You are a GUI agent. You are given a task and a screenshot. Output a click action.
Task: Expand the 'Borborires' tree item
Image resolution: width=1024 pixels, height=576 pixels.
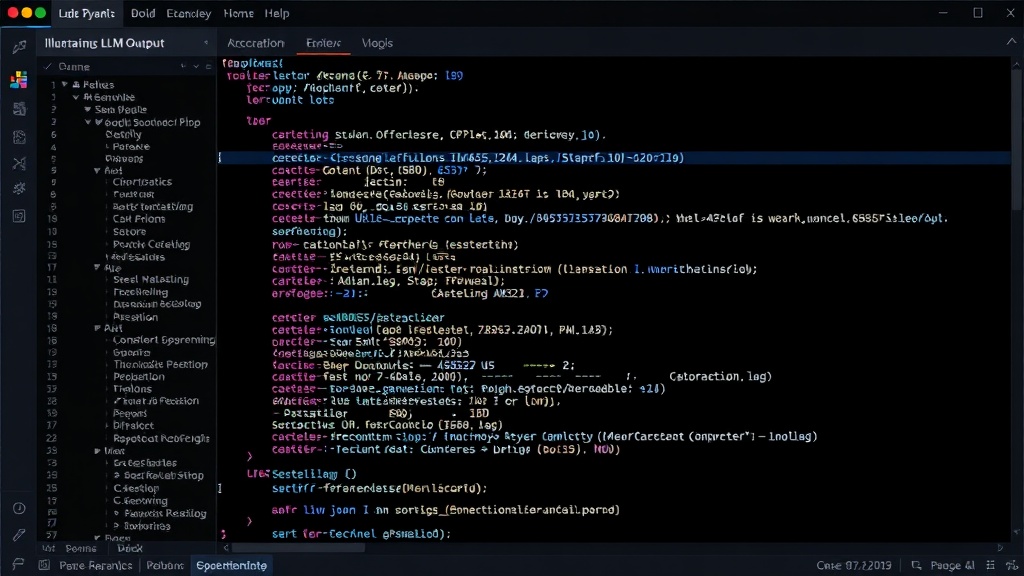(116, 526)
